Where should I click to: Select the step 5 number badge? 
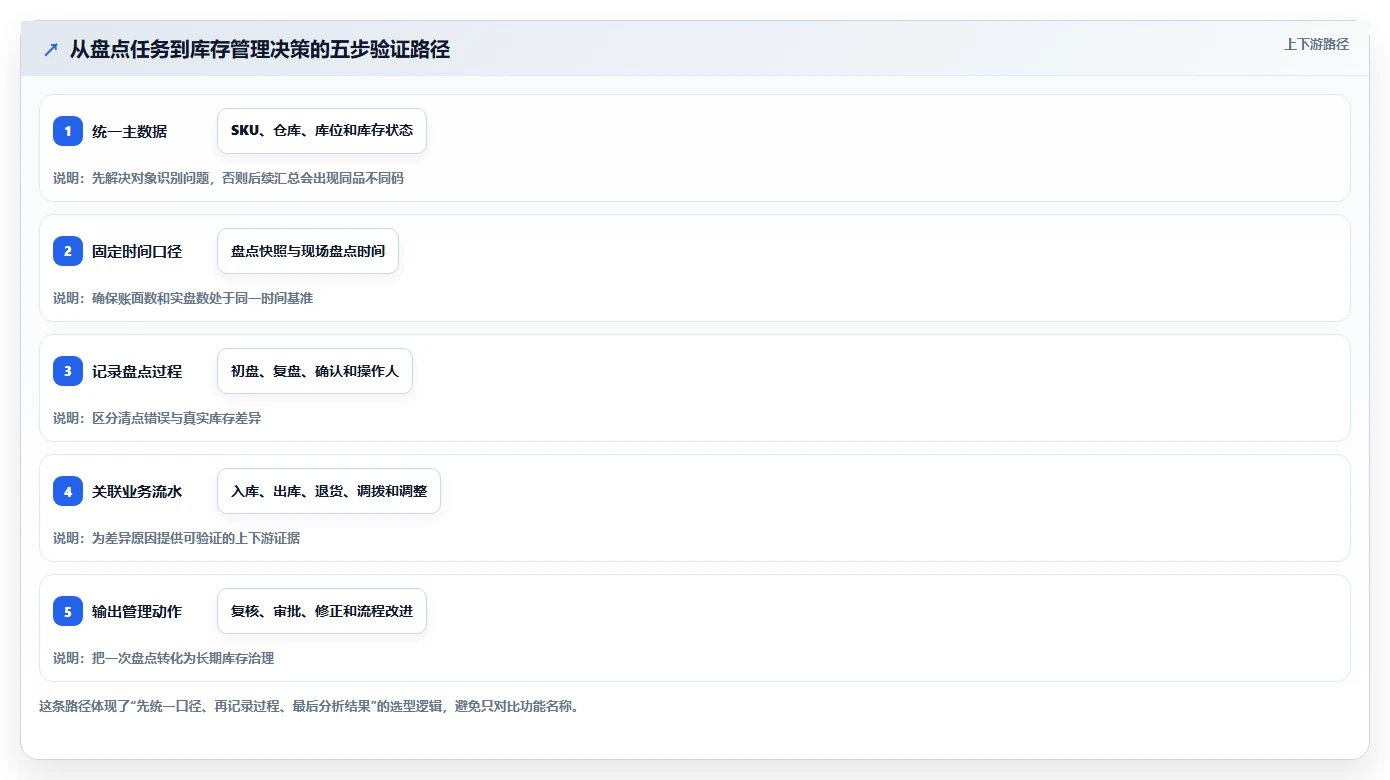tap(68, 611)
